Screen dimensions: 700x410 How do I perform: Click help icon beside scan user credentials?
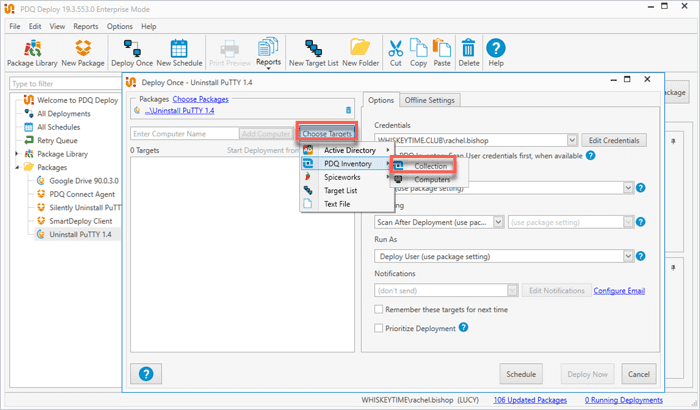pos(590,155)
